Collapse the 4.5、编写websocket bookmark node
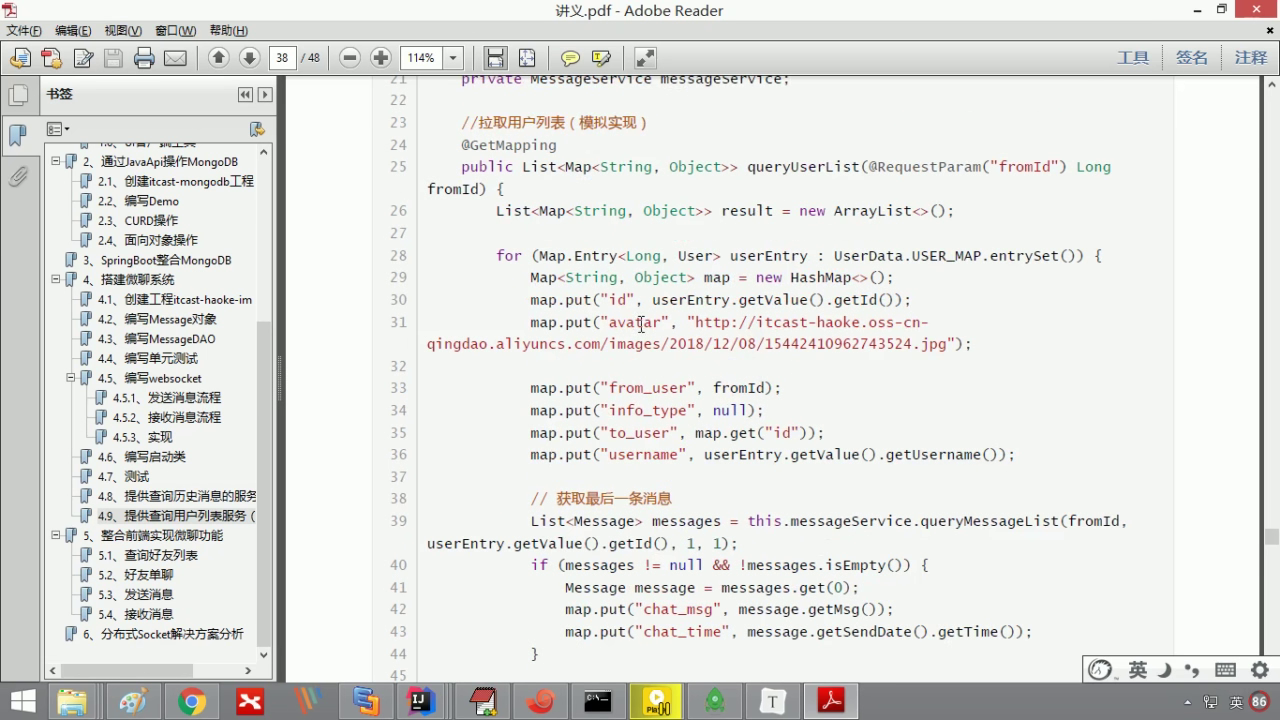The width and height of the screenshot is (1280, 720). click(x=71, y=378)
